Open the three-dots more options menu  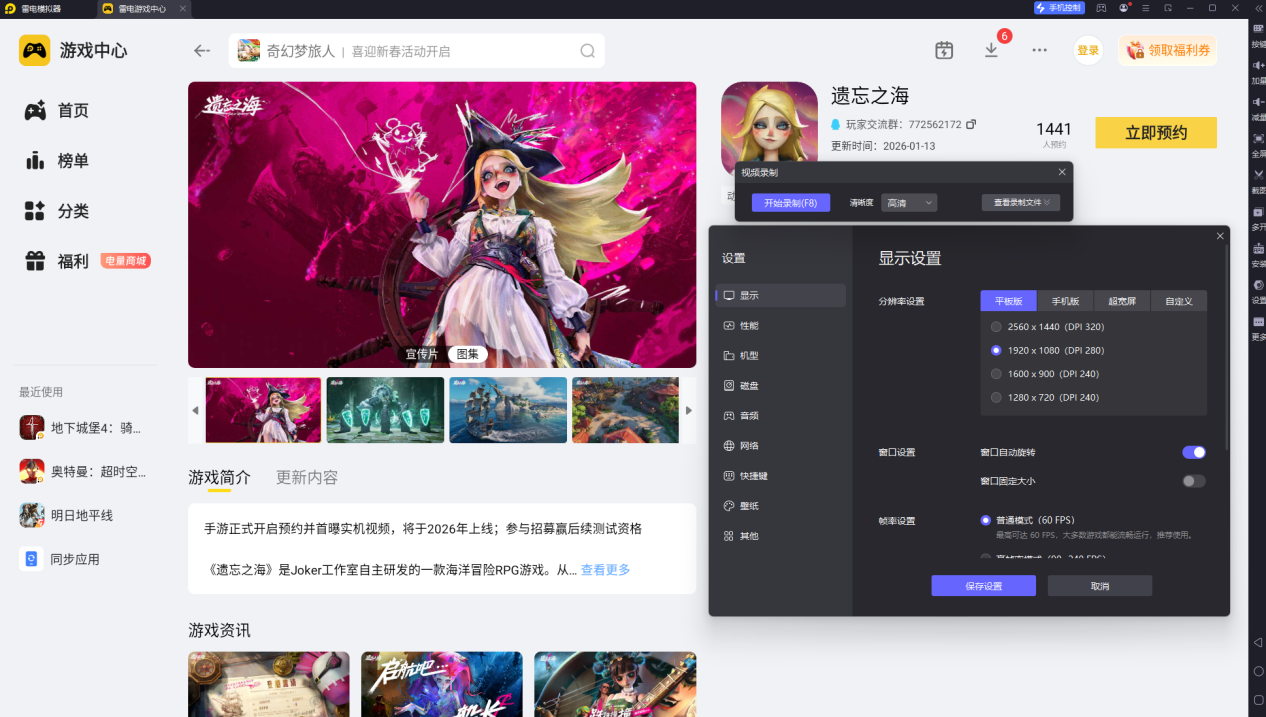(1040, 50)
